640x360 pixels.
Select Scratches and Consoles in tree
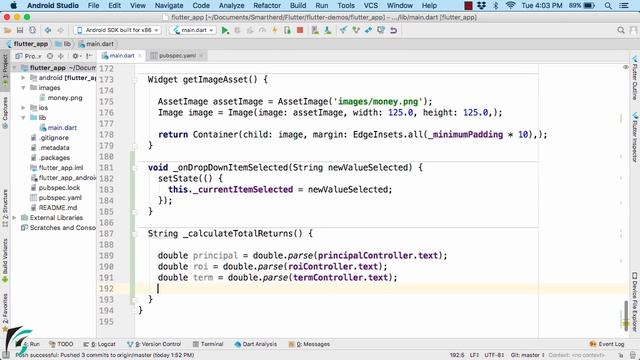pyautogui.click(x=58, y=228)
